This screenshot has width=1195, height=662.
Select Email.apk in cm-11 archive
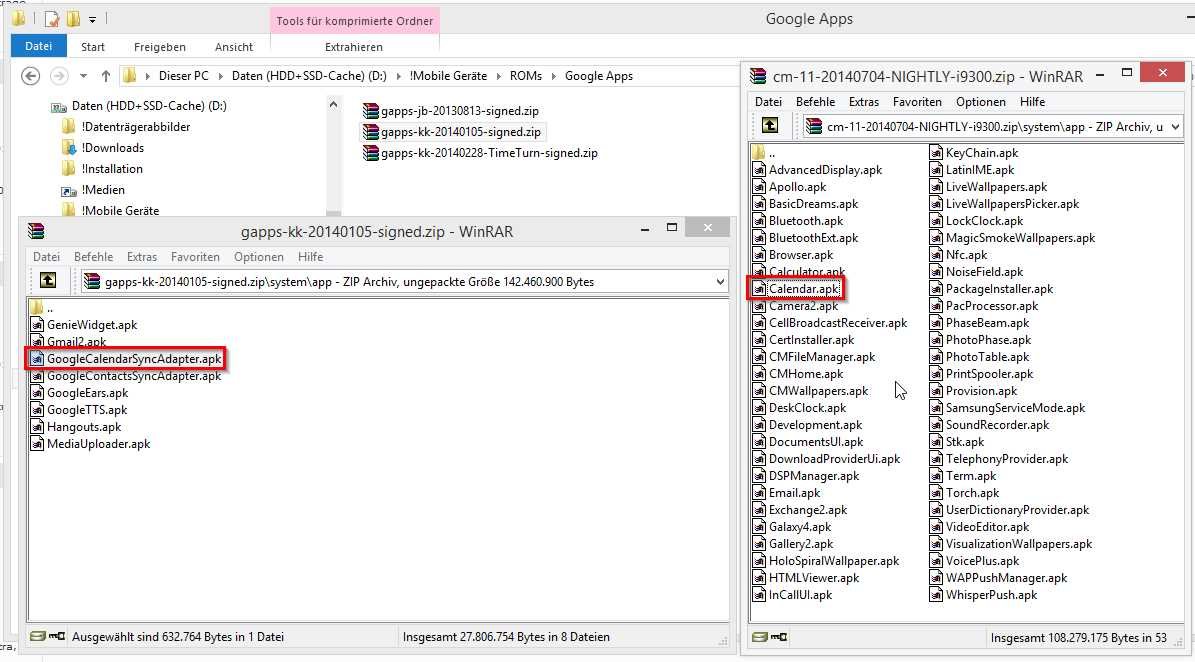tap(787, 493)
